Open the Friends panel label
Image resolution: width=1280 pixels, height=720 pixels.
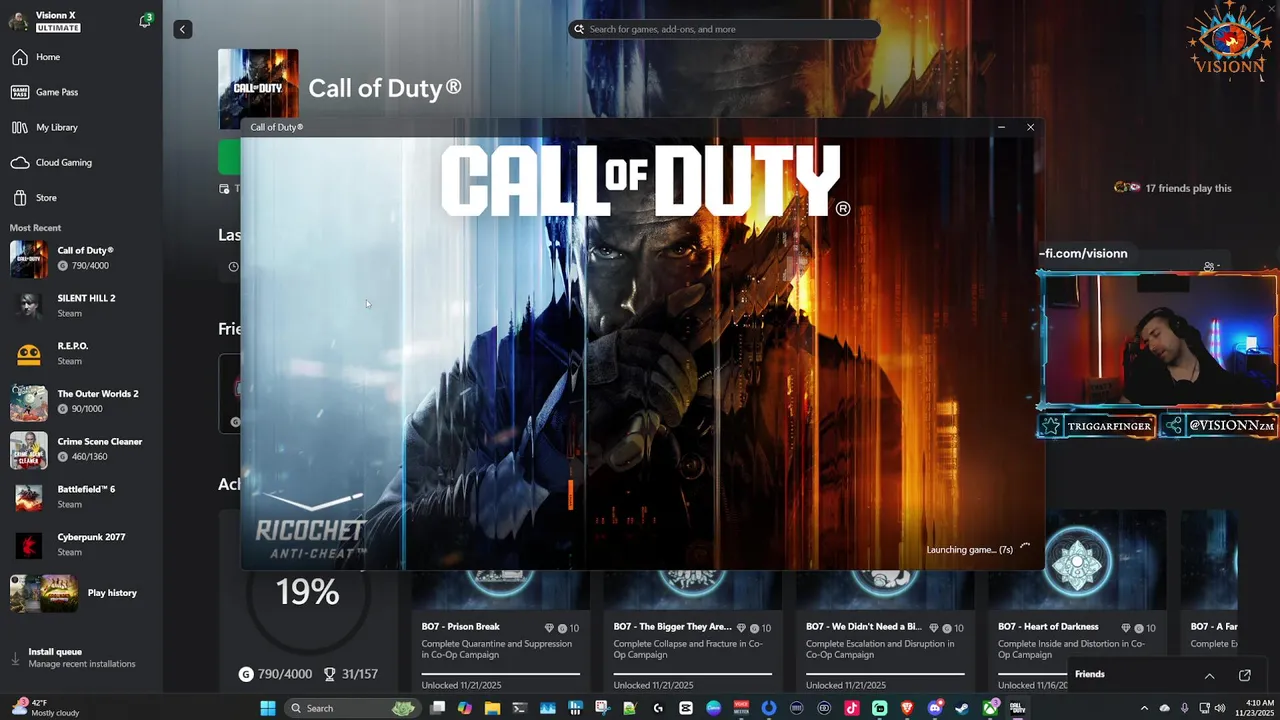(x=1090, y=674)
